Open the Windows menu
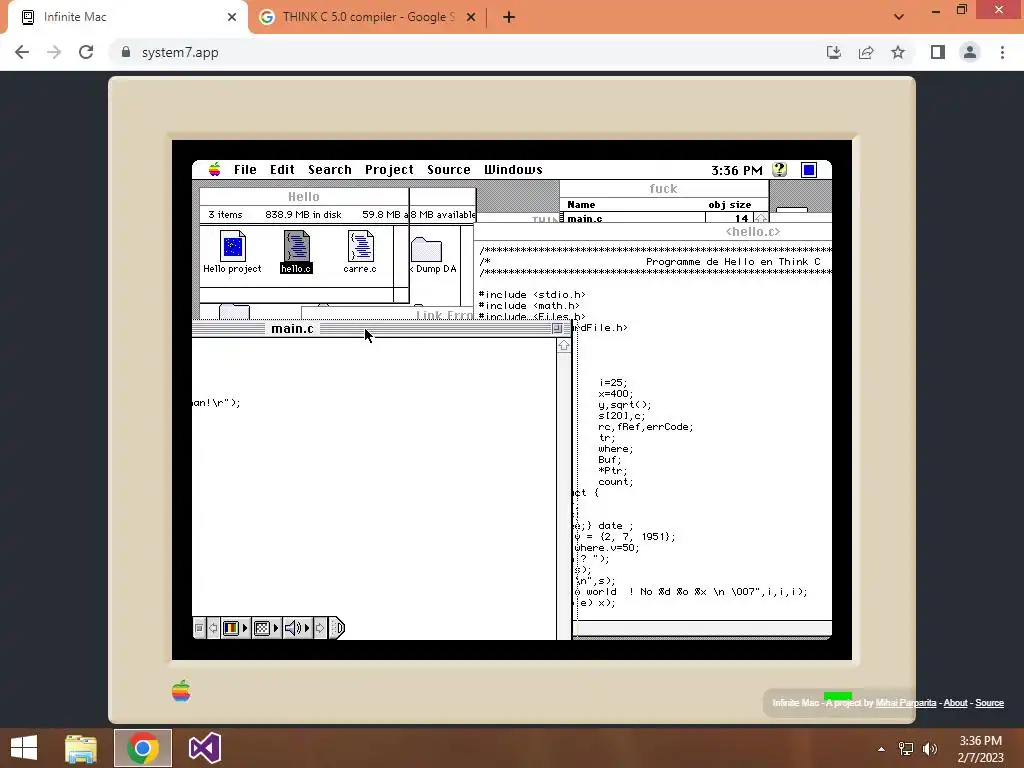This screenshot has height=768, width=1024. [x=513, y=170]
